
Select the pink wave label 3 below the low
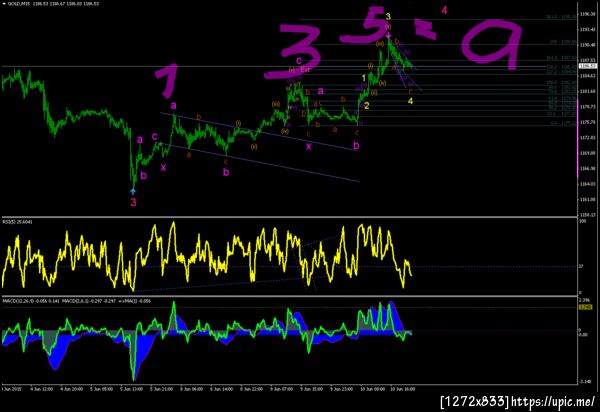pyautogui.click(x=133, y=202)
